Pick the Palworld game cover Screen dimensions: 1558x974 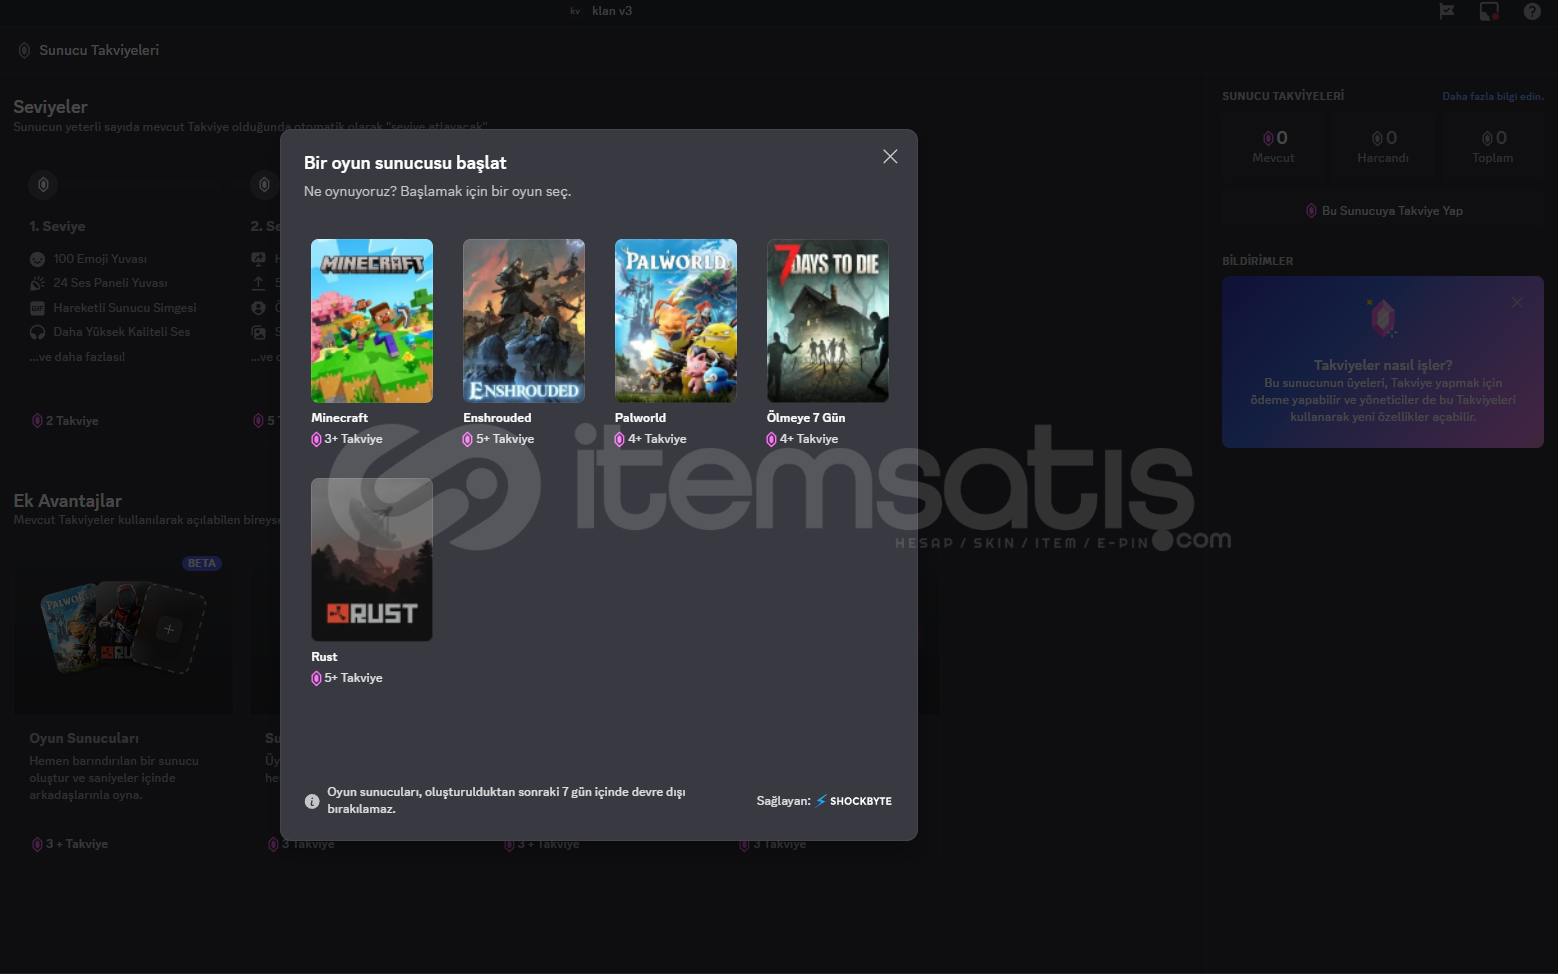coord(676,321)
